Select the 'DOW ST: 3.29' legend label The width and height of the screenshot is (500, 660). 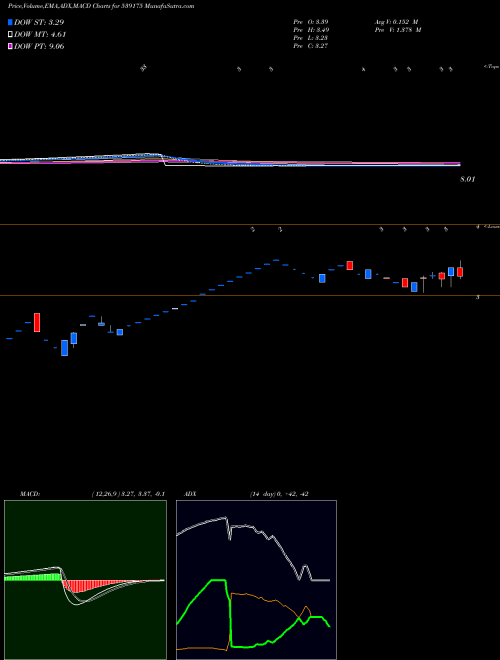point(39,22)
